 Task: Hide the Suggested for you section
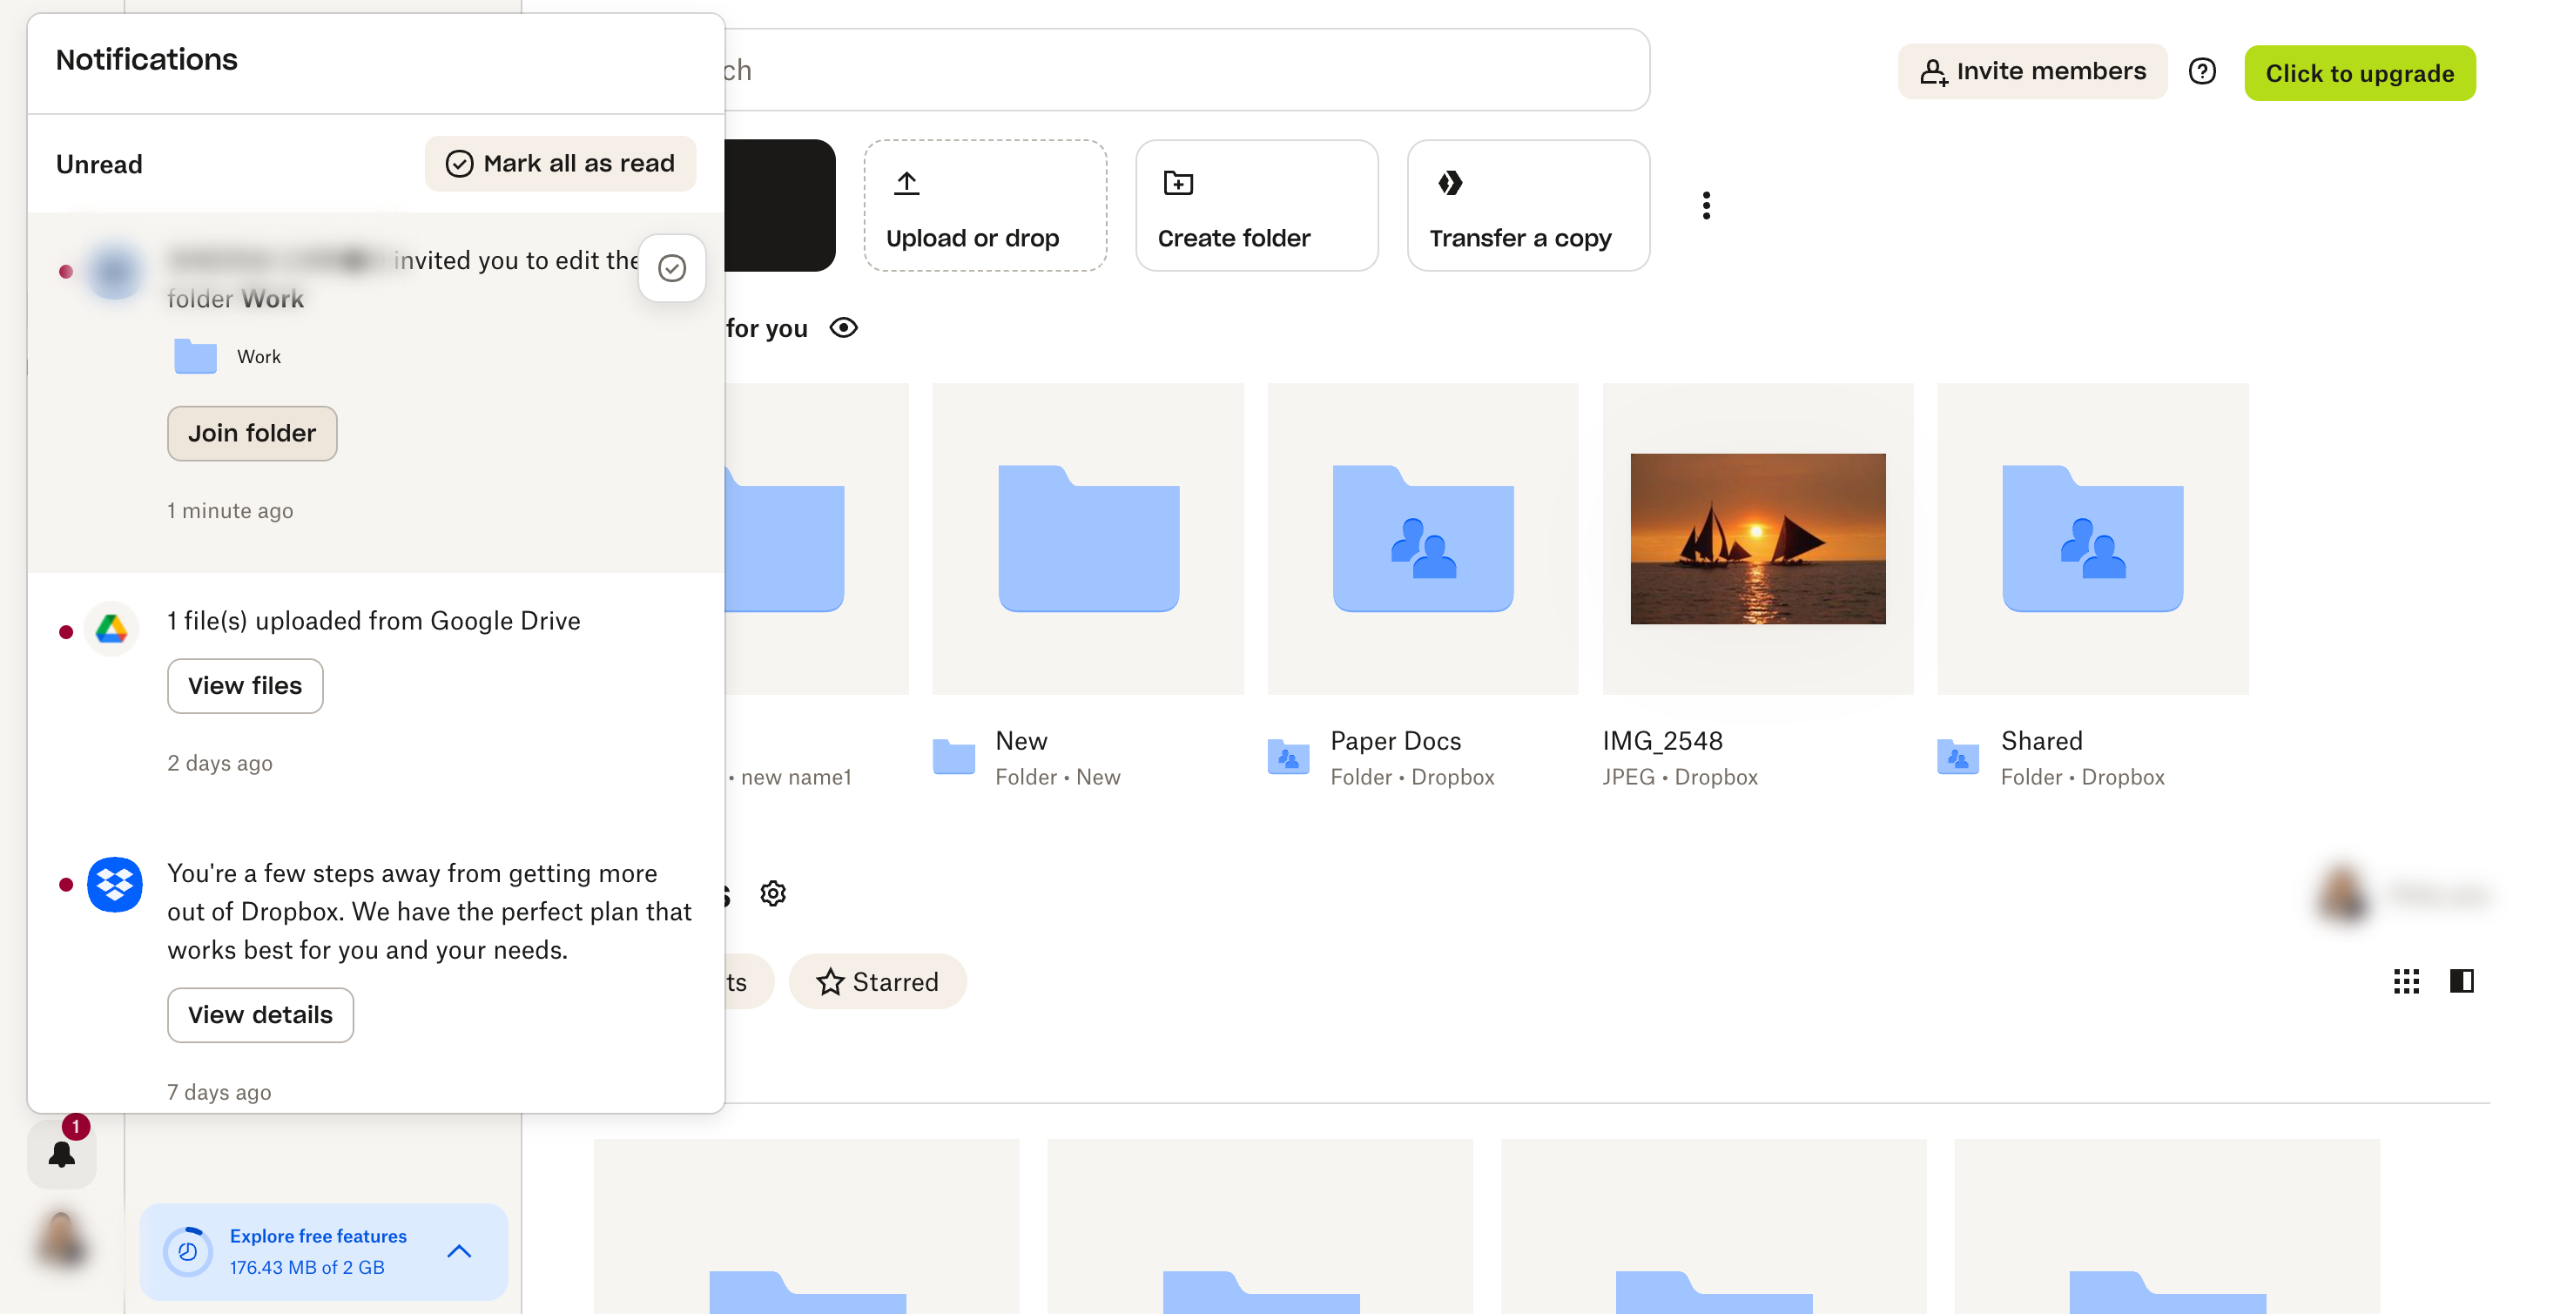[x=844, y=328]
